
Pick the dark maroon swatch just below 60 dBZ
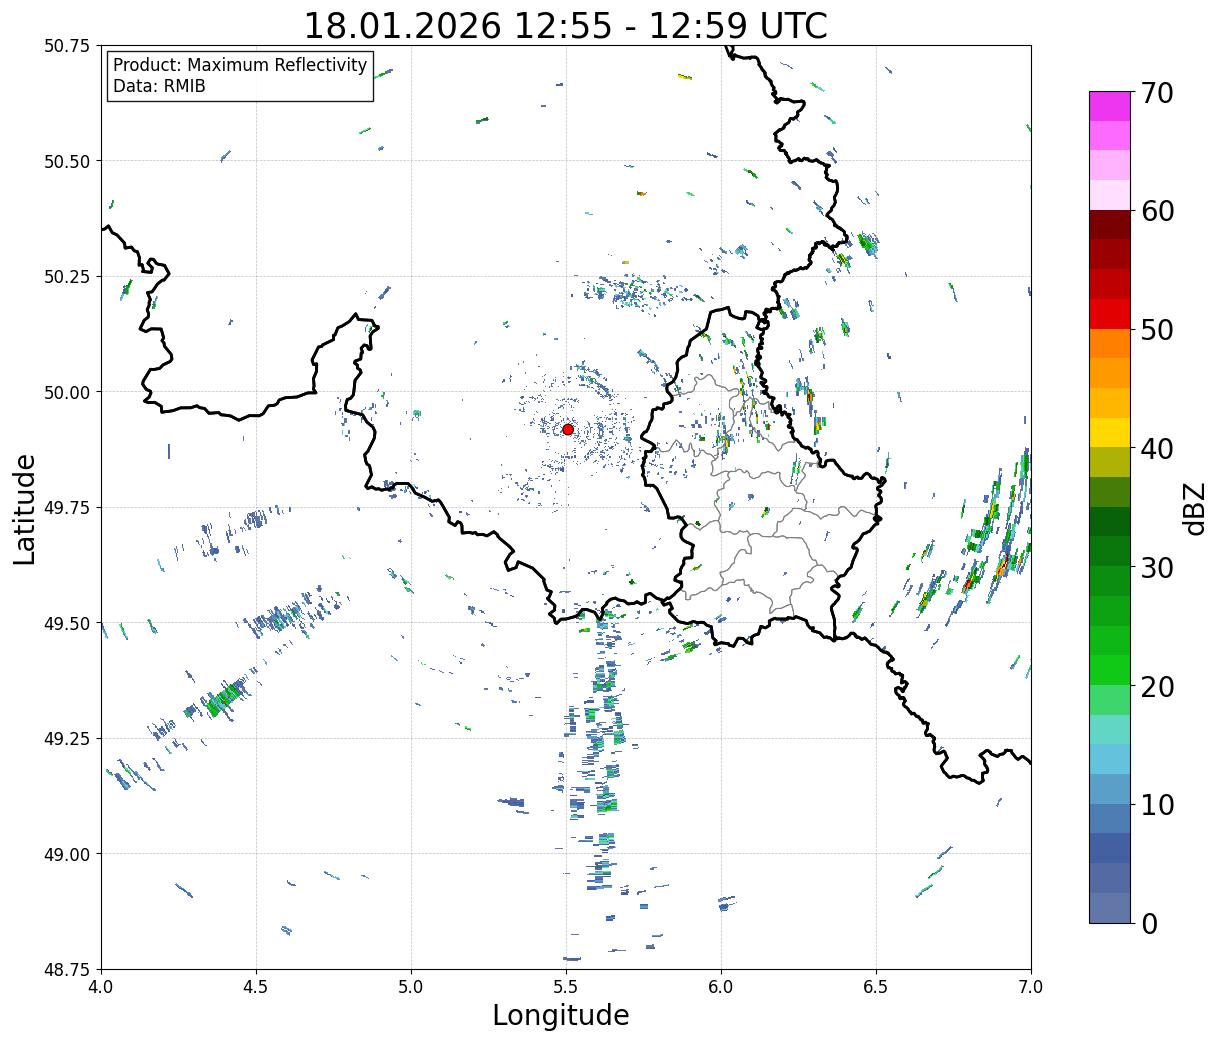pyautogui.click(x=1110, y=224)
